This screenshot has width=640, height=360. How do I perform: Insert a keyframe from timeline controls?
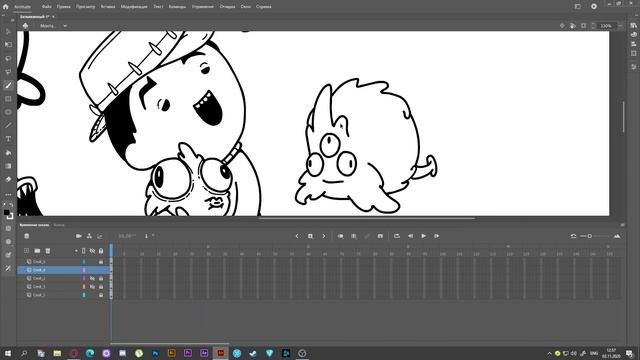[310, 236]
